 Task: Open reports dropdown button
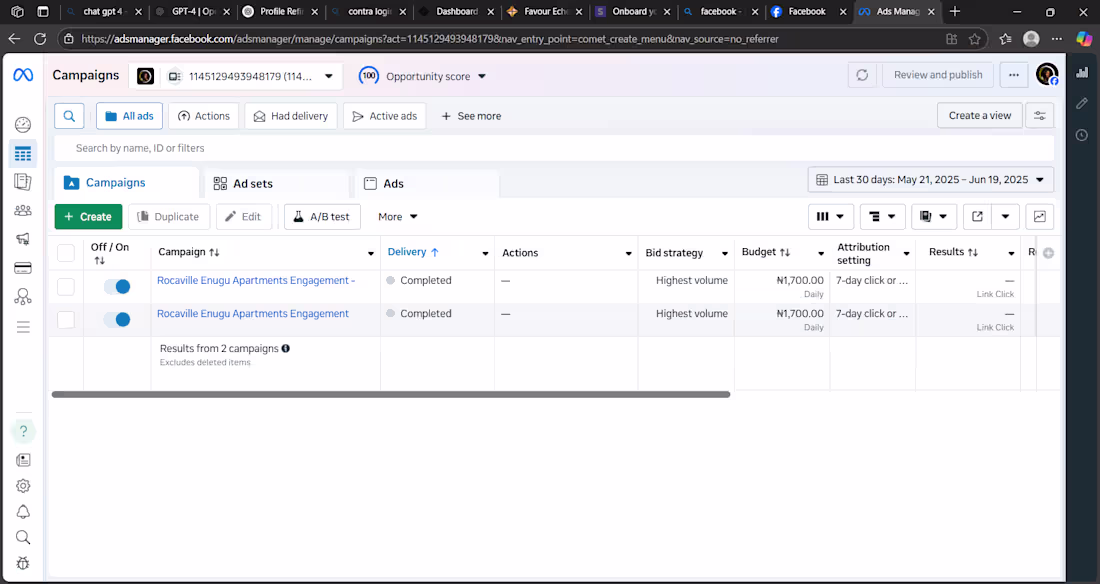pyautogui.click(x=933, y=217)
